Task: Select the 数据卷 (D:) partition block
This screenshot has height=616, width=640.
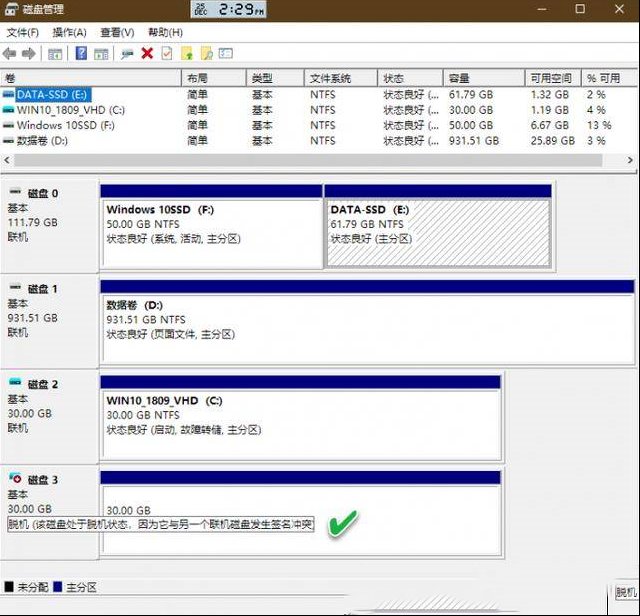Action: [x=367, y=322]
